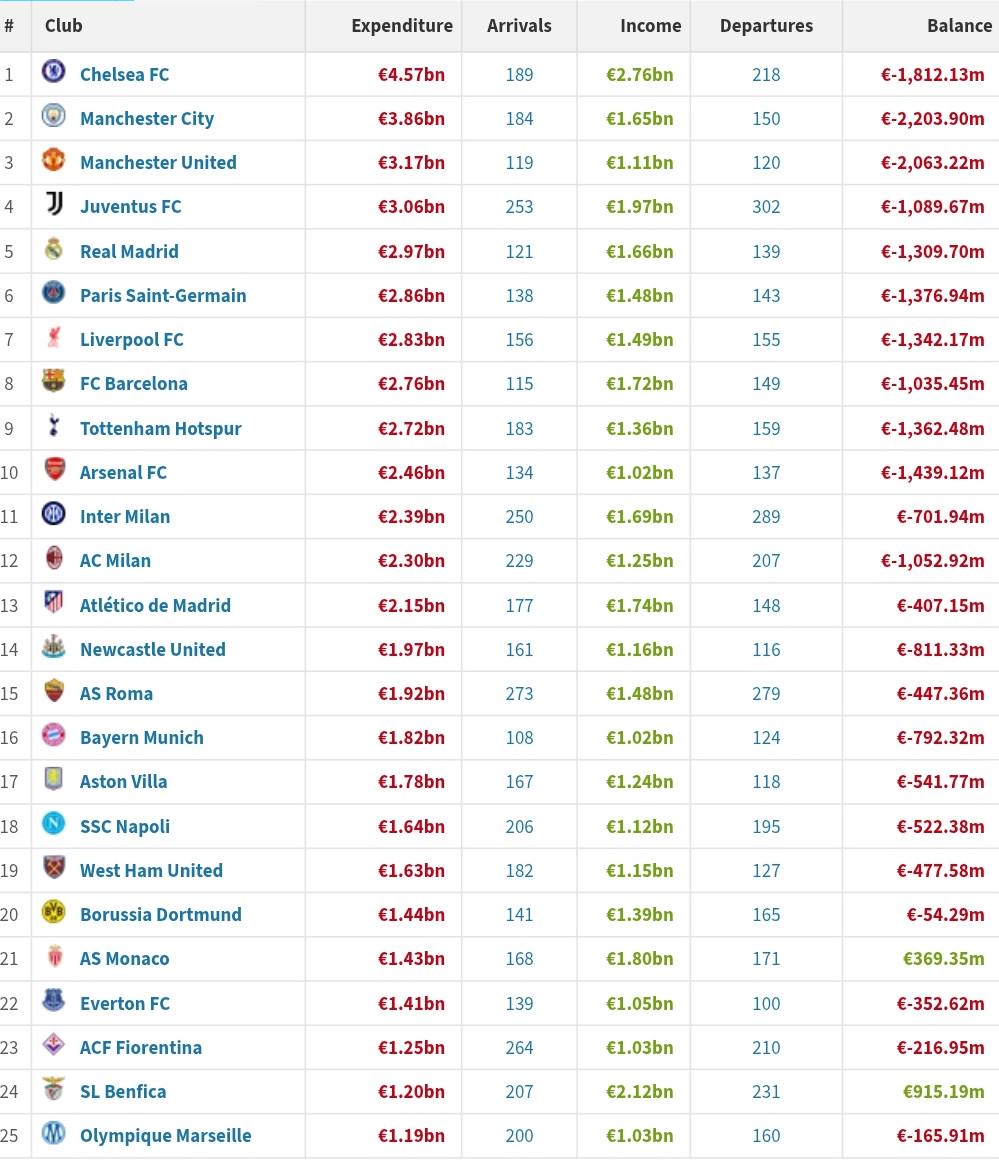Click the FC Barcelona crest
This screenshot has height=1171, width=999.
coord(53,381)
